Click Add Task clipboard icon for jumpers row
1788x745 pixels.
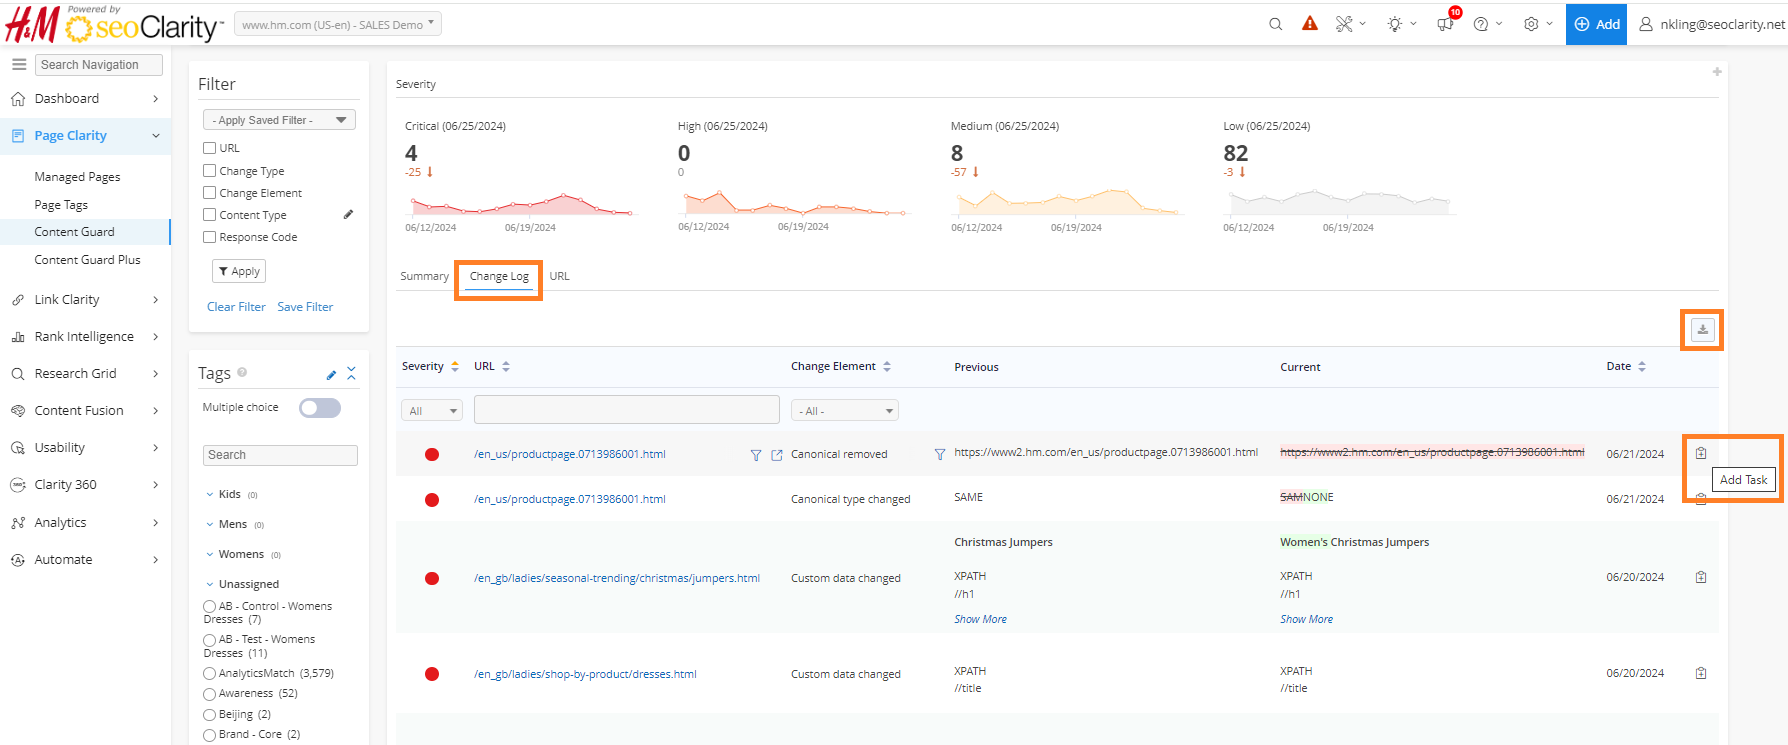[1700, 577]
